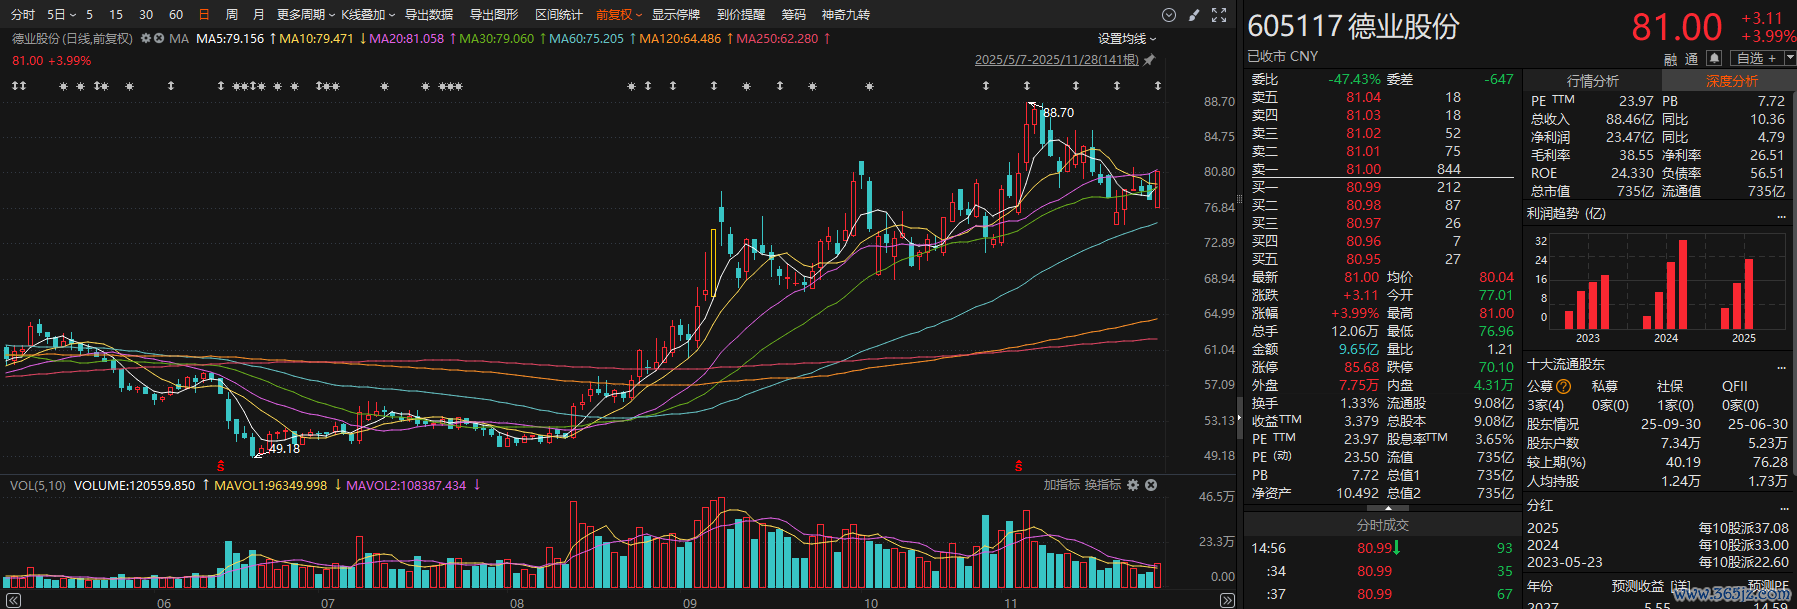
Task: Remove MA indicator with X icon
Action: click(159, 39)
